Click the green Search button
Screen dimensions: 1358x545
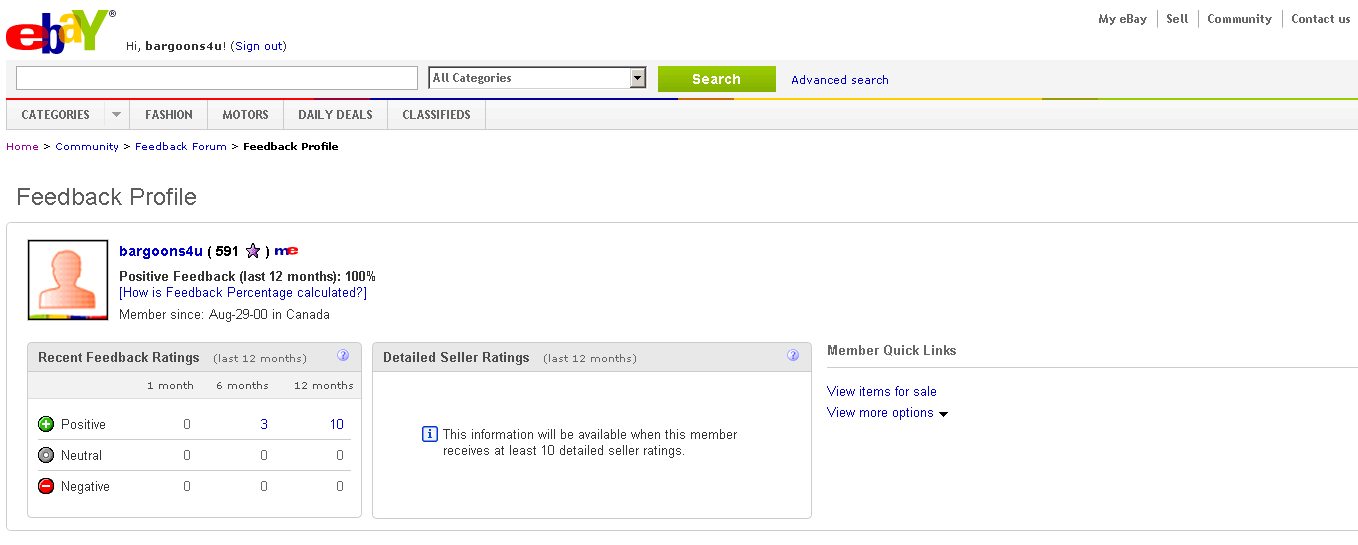click(x=716, y=79)
